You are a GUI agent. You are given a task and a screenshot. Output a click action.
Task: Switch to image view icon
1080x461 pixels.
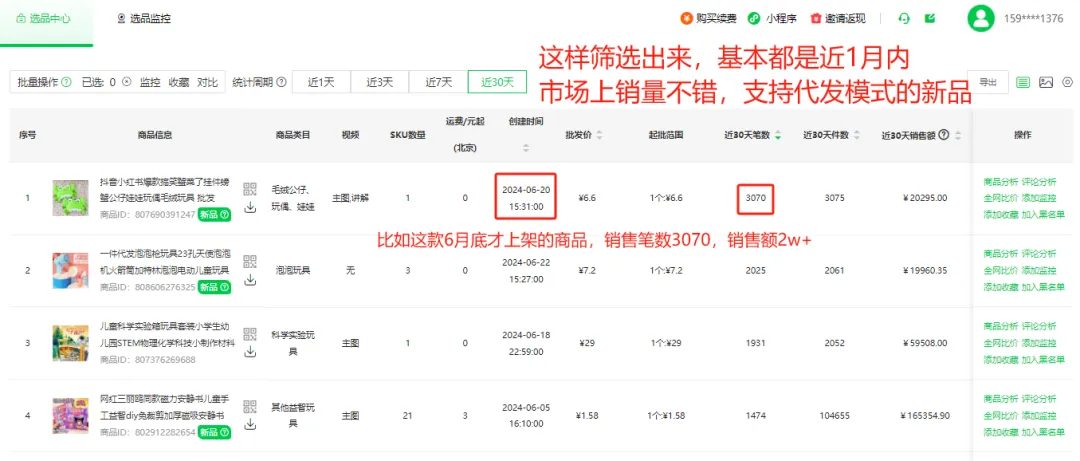1046,82
